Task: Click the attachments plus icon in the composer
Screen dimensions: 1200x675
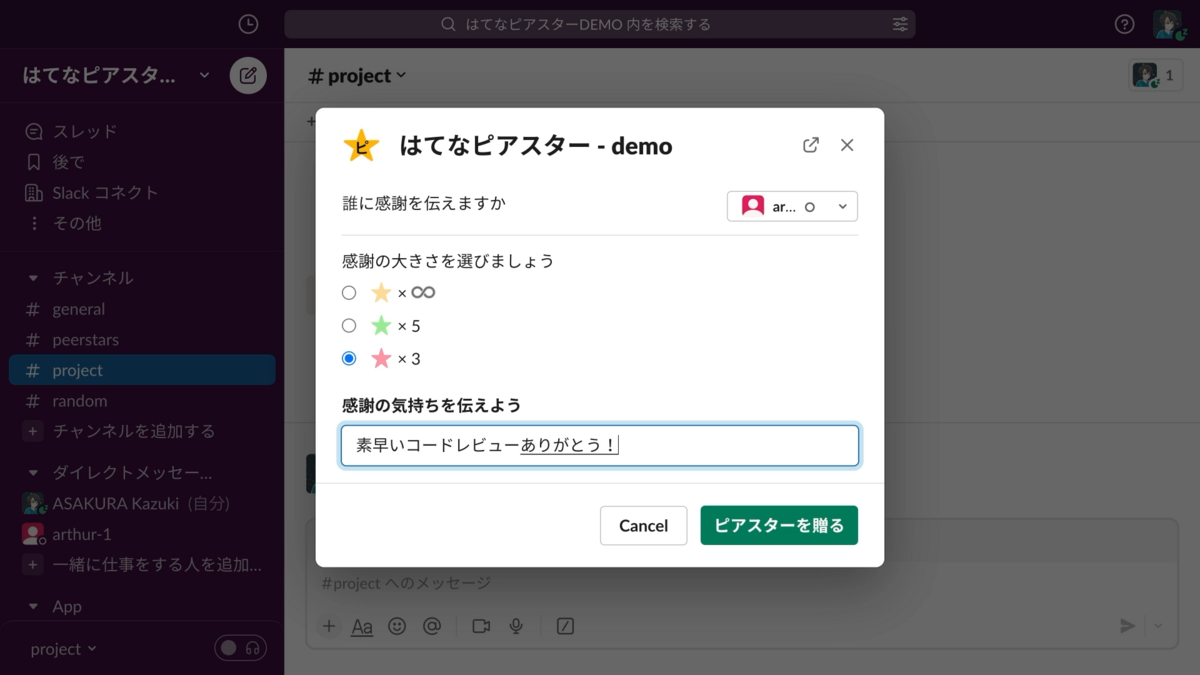Action: click(328, 626)
